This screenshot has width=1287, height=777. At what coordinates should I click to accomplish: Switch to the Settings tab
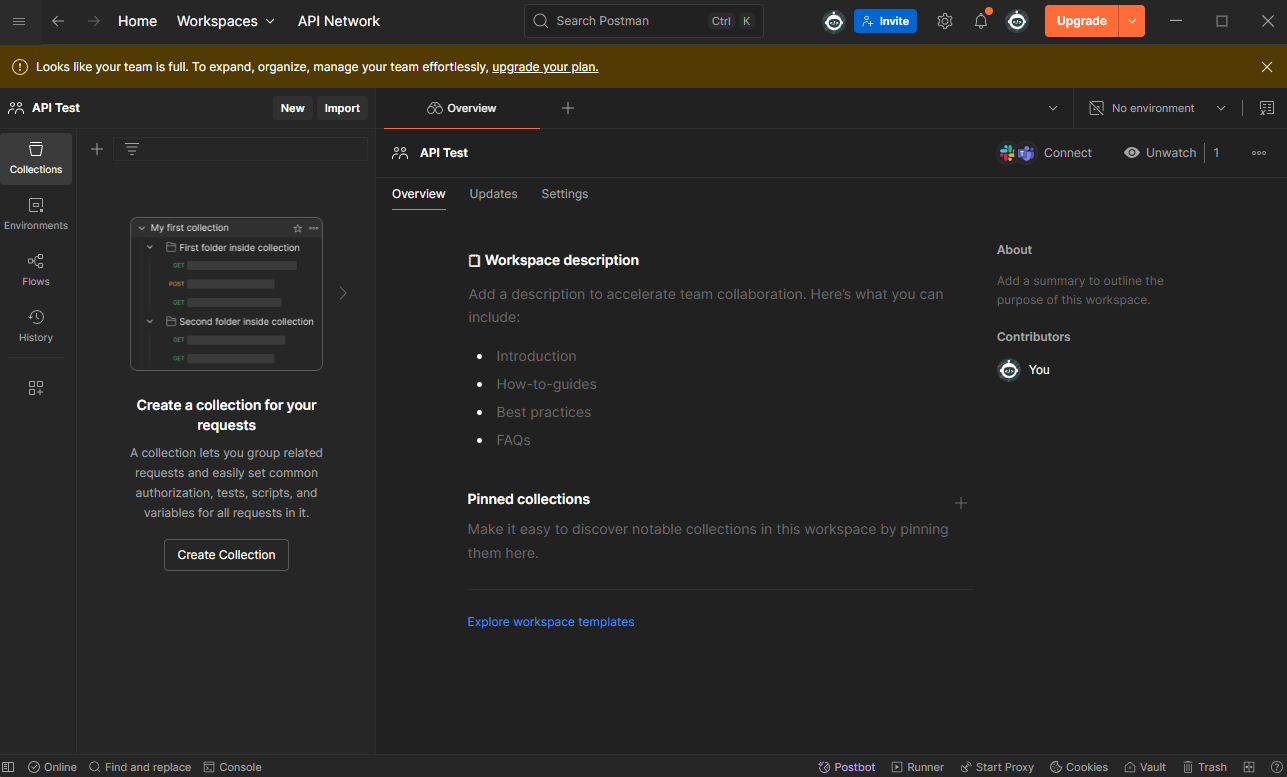coord(565,194)
